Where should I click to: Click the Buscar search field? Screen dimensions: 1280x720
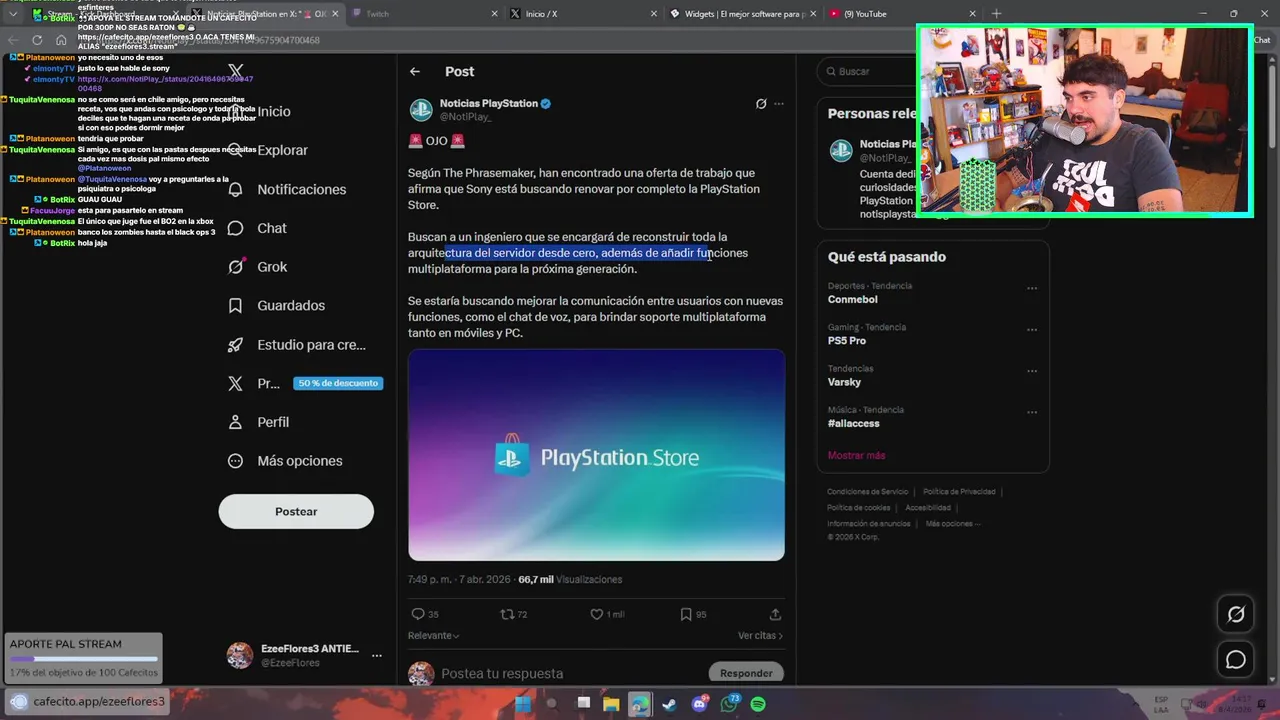tap(868, 71)
